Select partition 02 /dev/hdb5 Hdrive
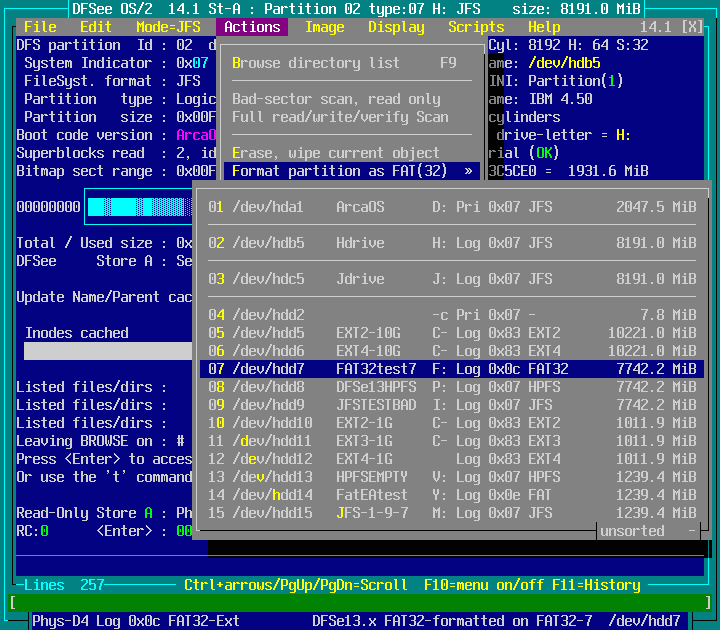This screenshot has width=720, height=630. pyautogui.click(x=452, y=243)
